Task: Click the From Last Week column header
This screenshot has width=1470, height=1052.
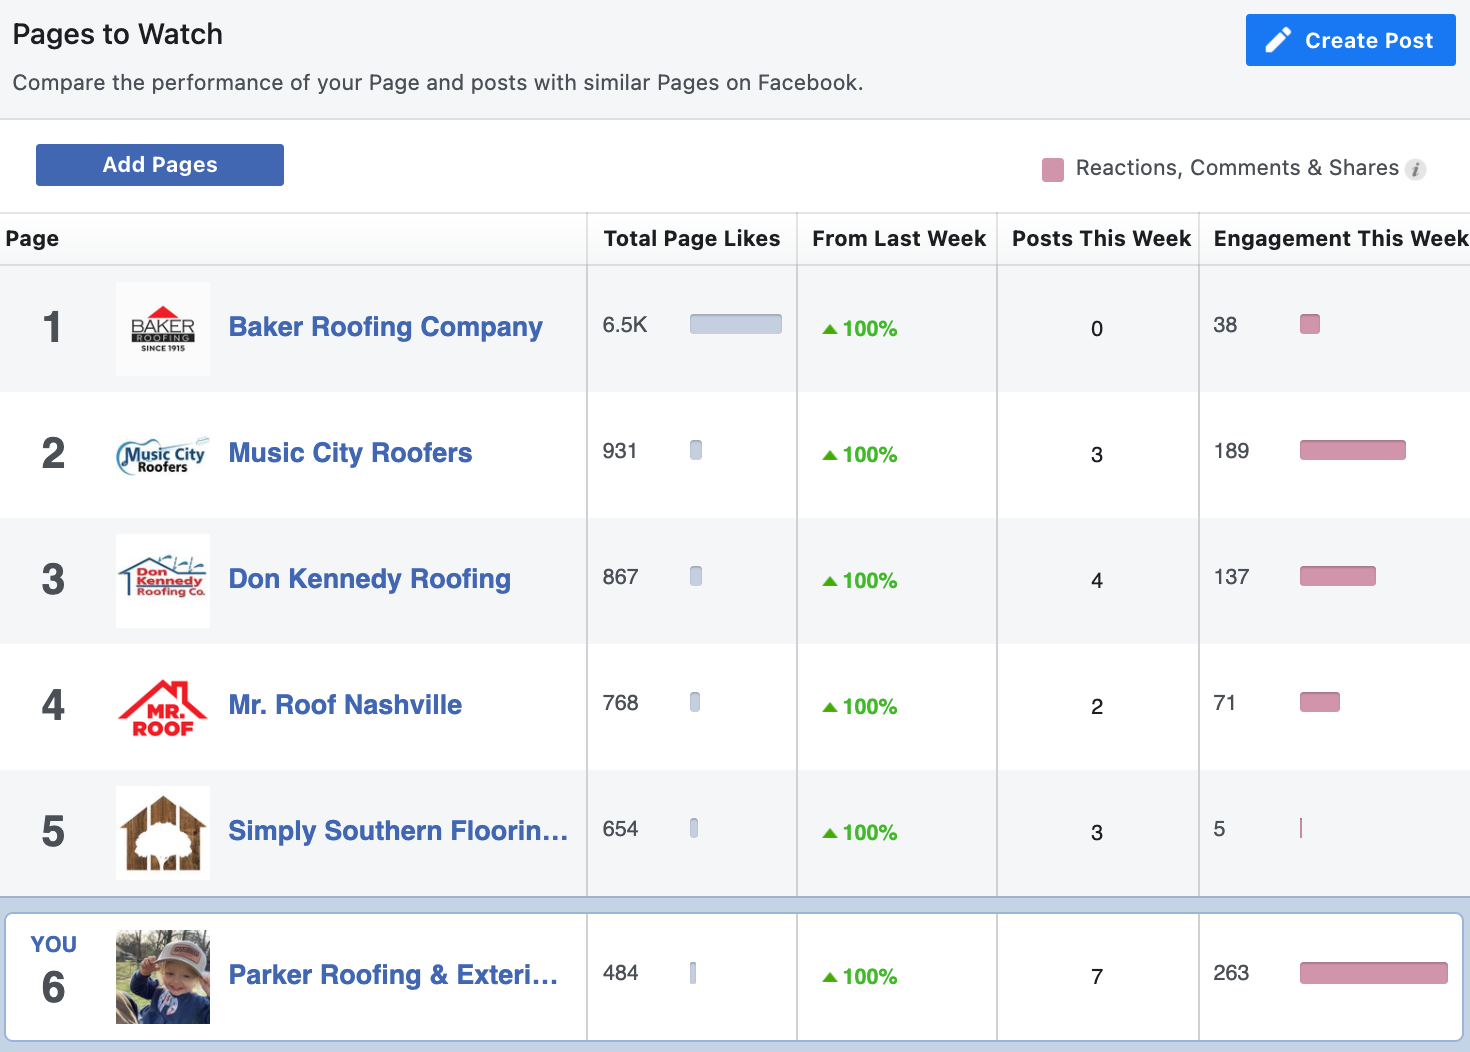Action: coord(899,239)
